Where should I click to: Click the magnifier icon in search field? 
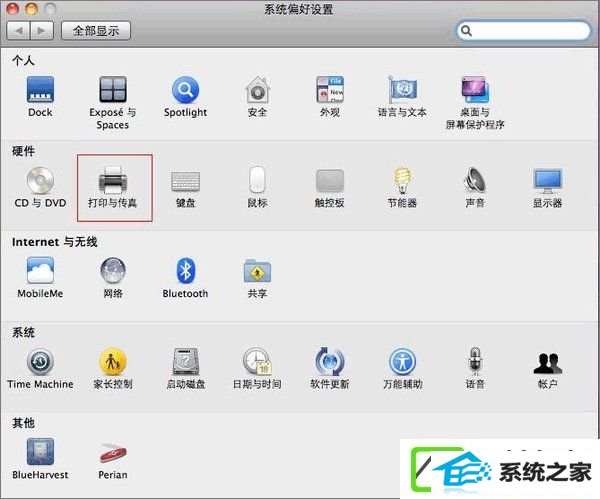coord(466,31)
